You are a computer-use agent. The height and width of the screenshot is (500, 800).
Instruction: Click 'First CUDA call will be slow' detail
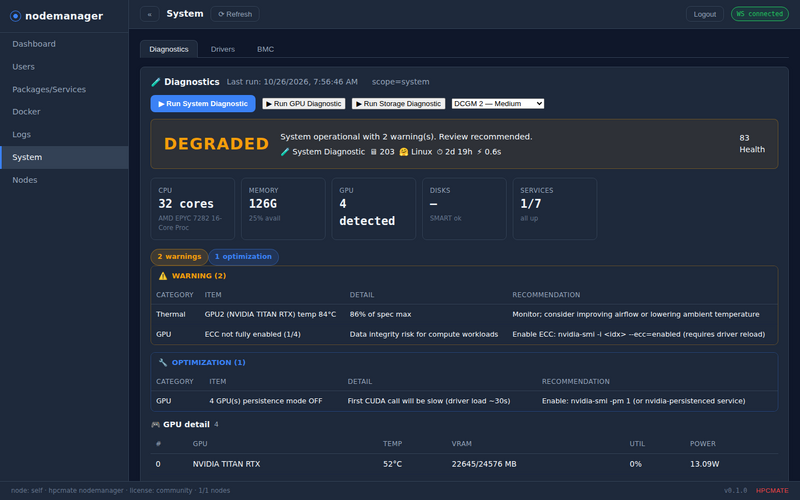tap(429, 401)
